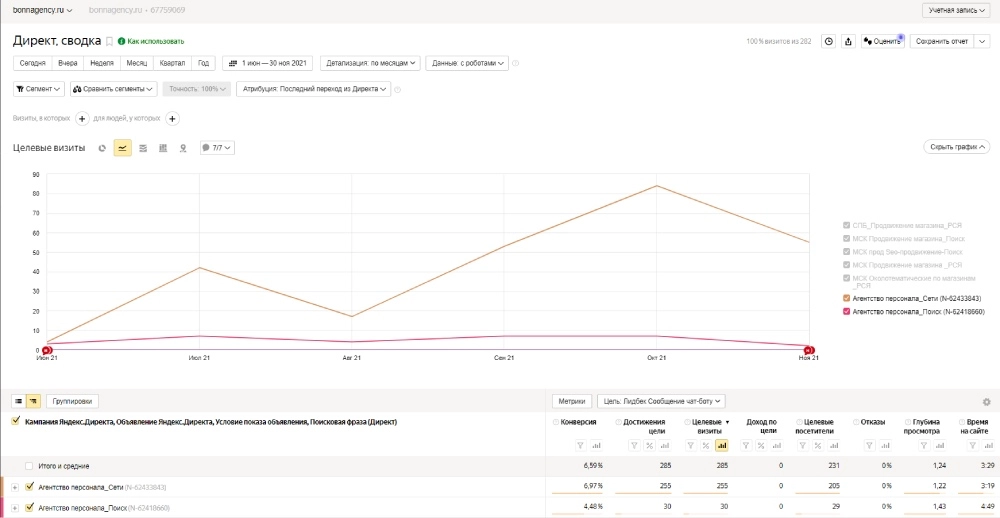Open table settings gear icon
Viewport: 1000px width, 518px height.
tap(987, 402)
